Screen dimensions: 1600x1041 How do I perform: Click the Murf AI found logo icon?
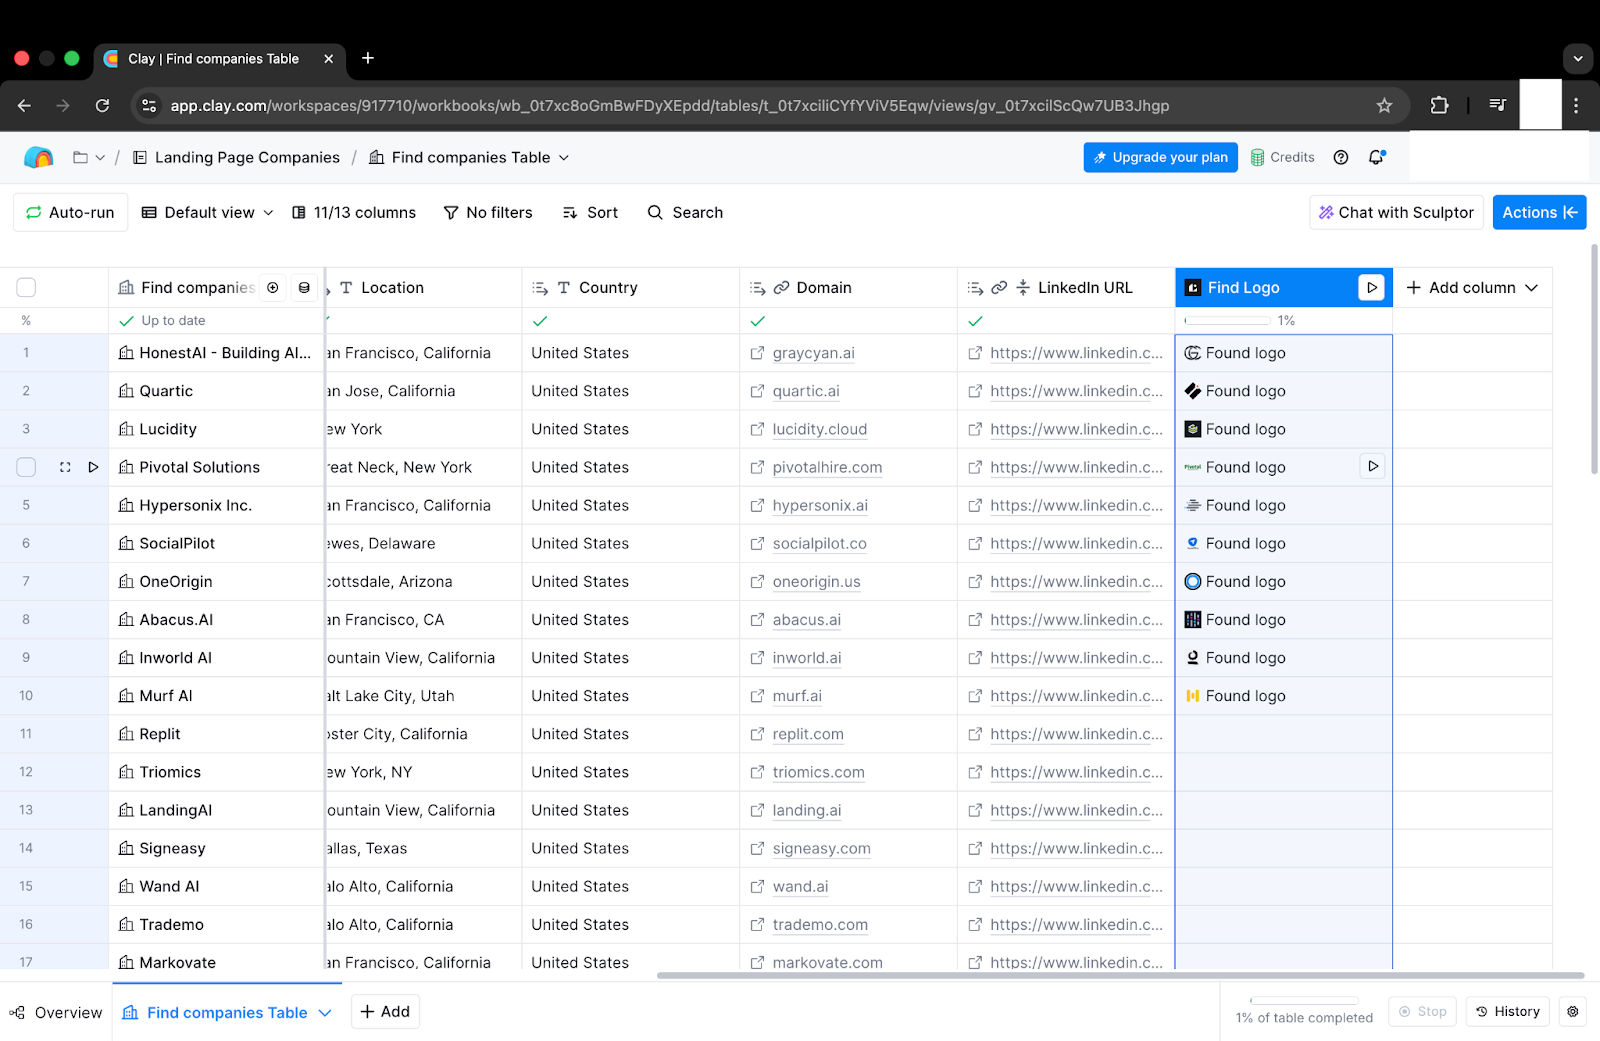click(x=1192, y=696)
